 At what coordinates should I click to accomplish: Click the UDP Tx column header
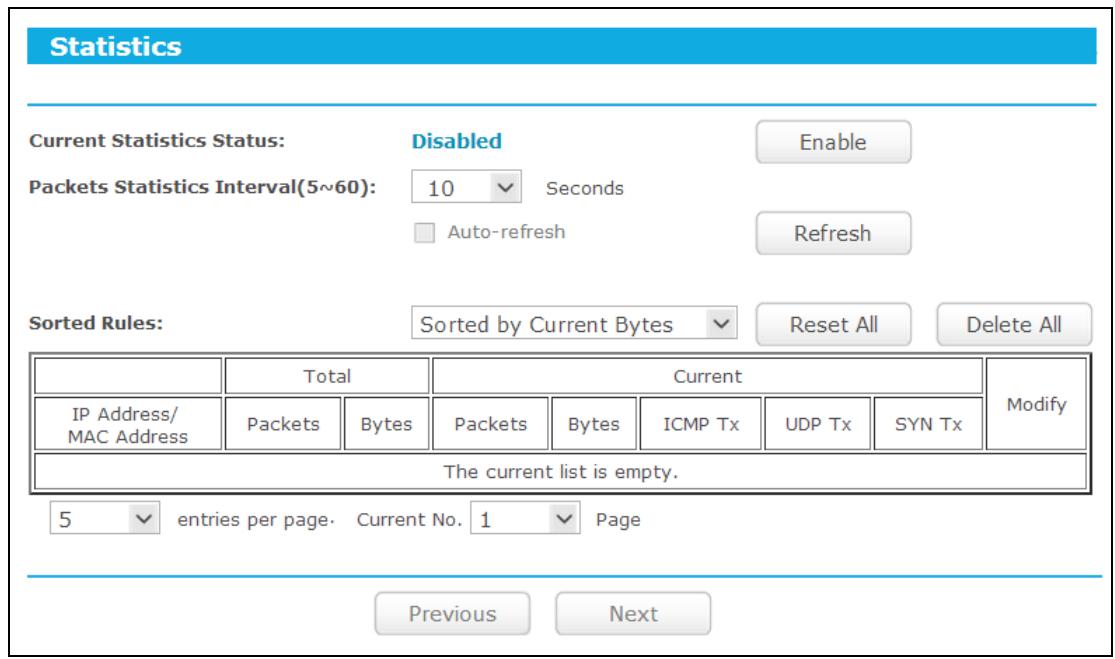pyautogui.click(x=818, y=424)
